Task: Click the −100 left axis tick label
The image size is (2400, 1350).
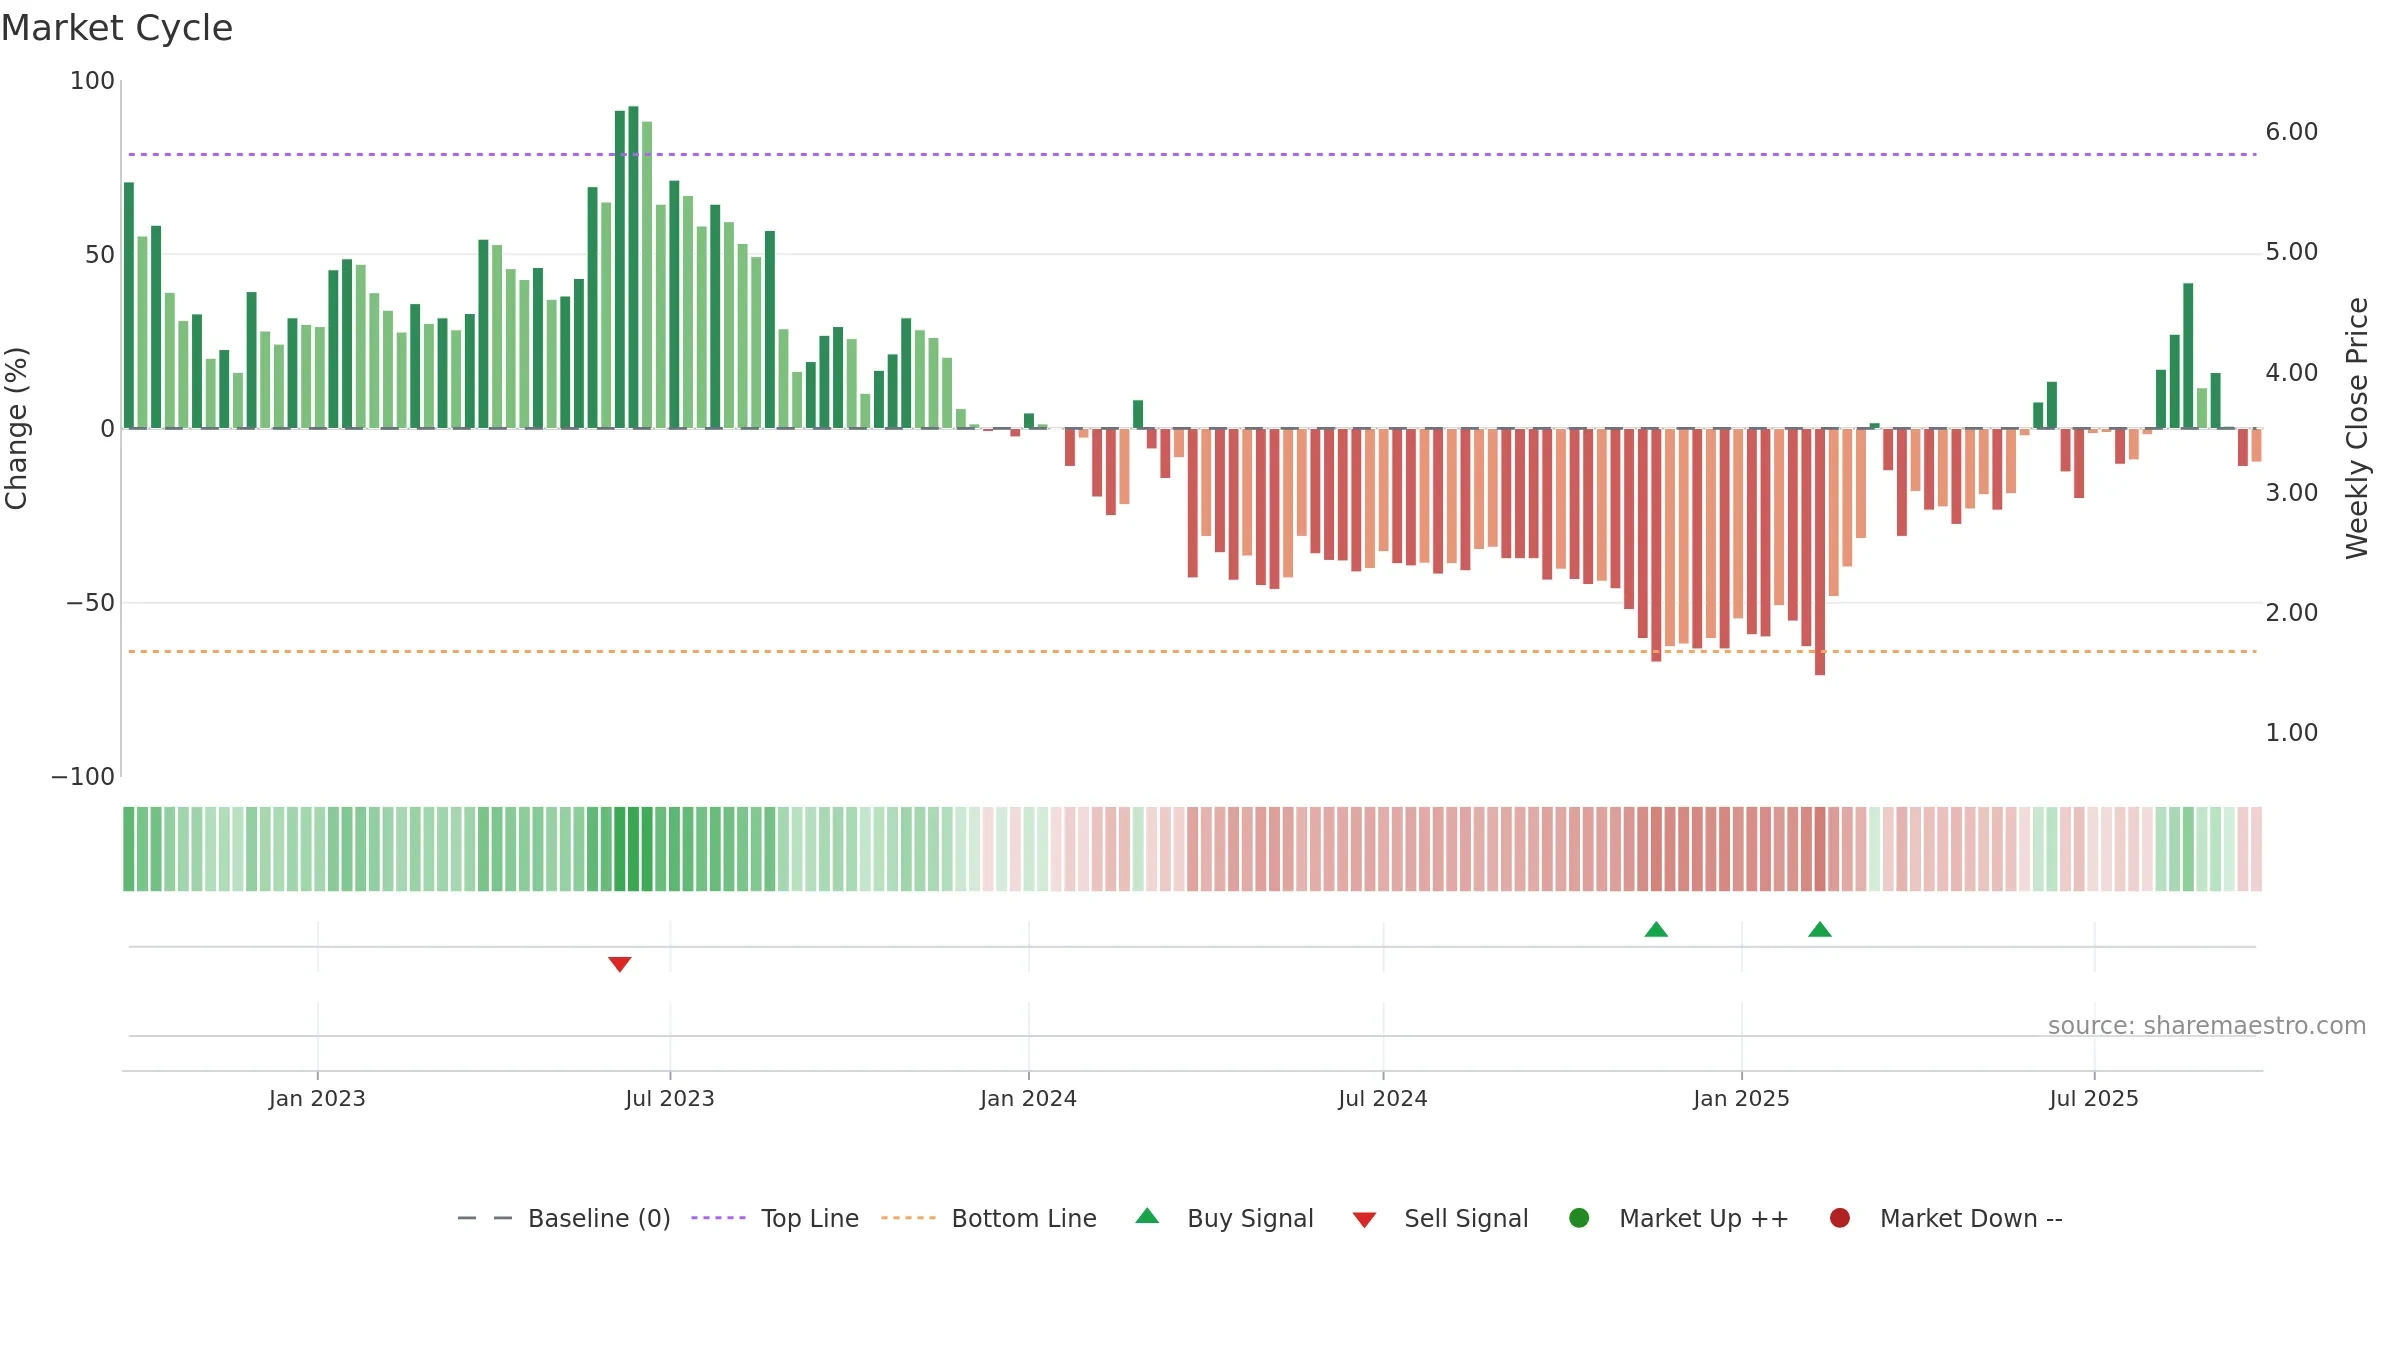Action: click(x=83, y=777)
